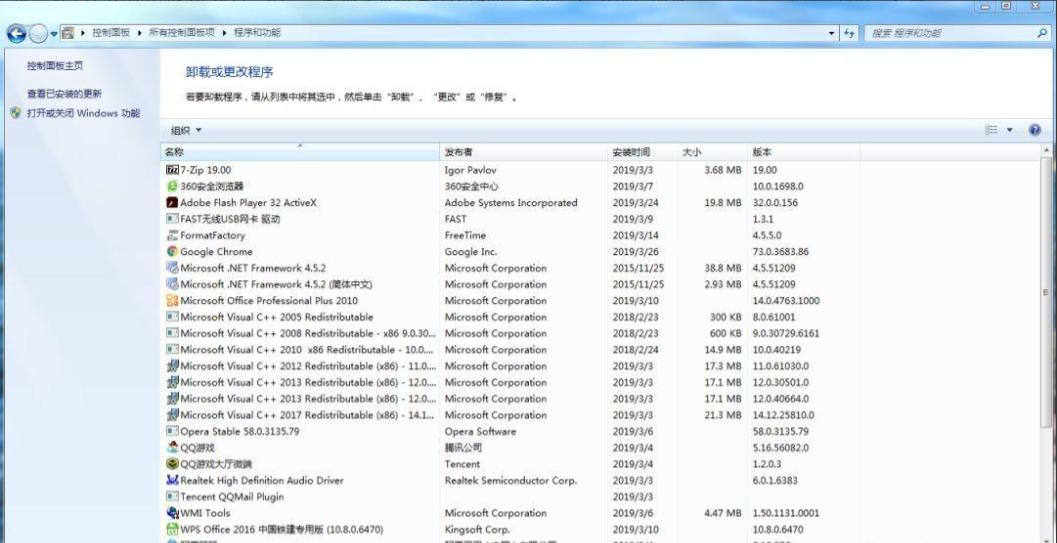Select Visual C++ 2008 Redistributable x86 9.0.30 row
1057x543 pixels.
(x=512, y=333)
